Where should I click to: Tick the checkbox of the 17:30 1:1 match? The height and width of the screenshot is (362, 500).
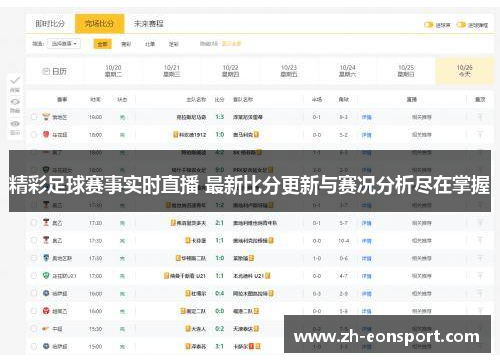point(34,240)
